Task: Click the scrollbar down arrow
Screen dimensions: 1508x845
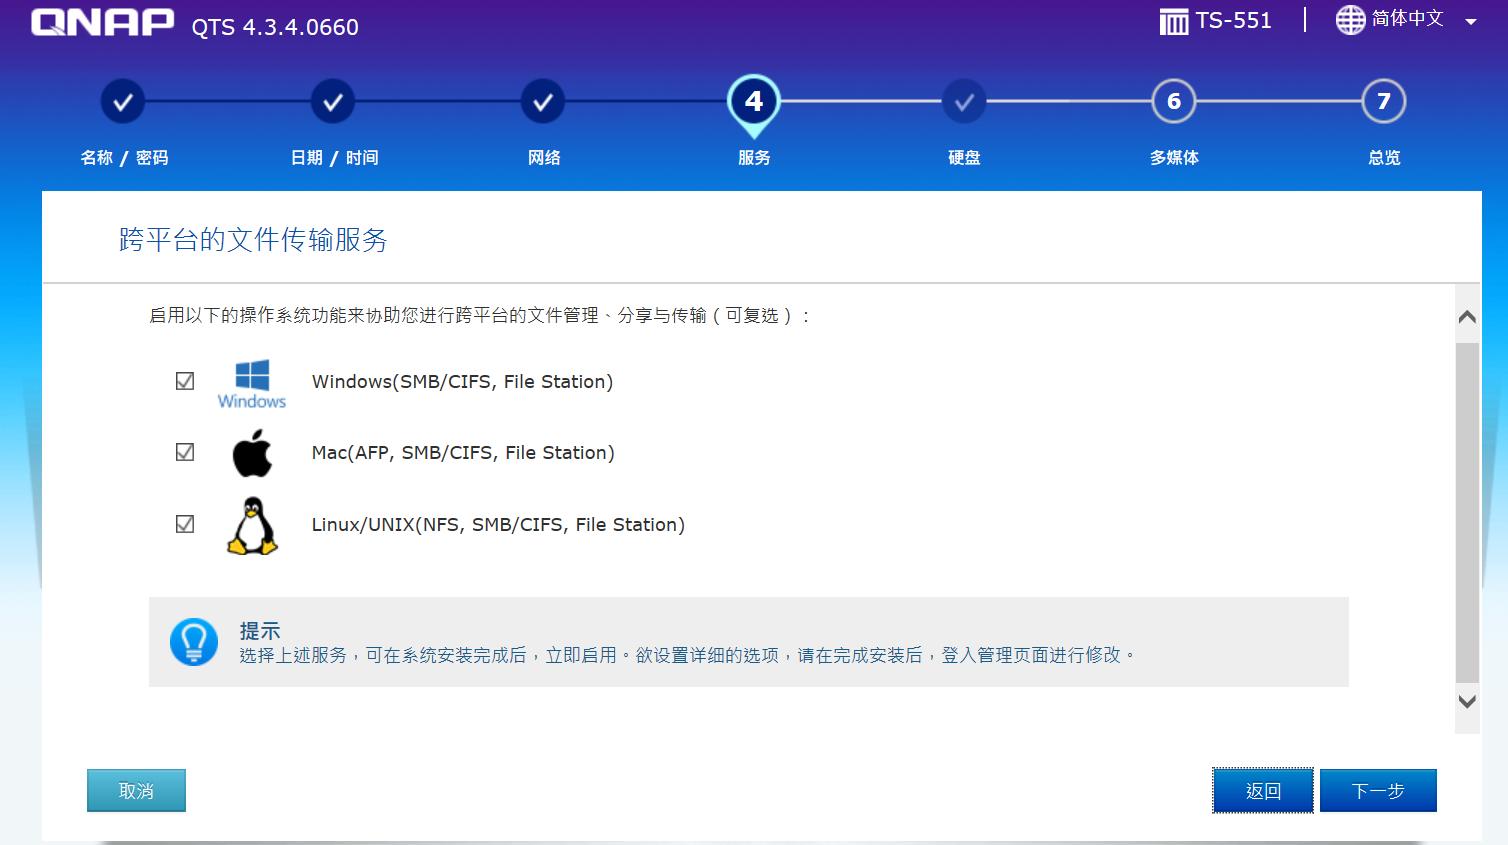Action: pos(1466,701)
